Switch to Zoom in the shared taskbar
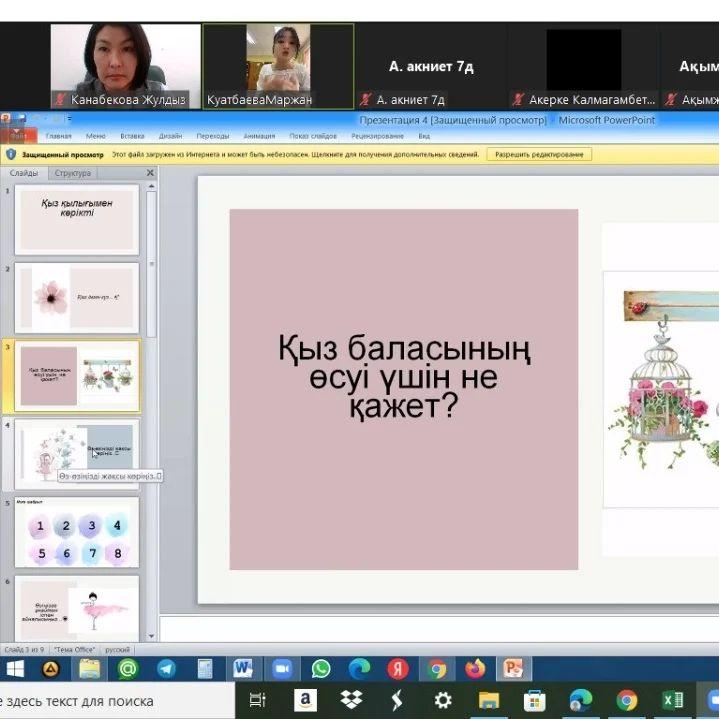 click(282, 669)
